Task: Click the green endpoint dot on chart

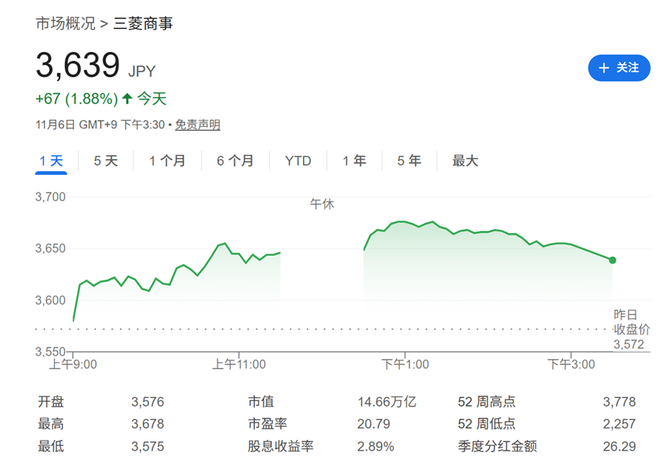Action: pos(612,260)
